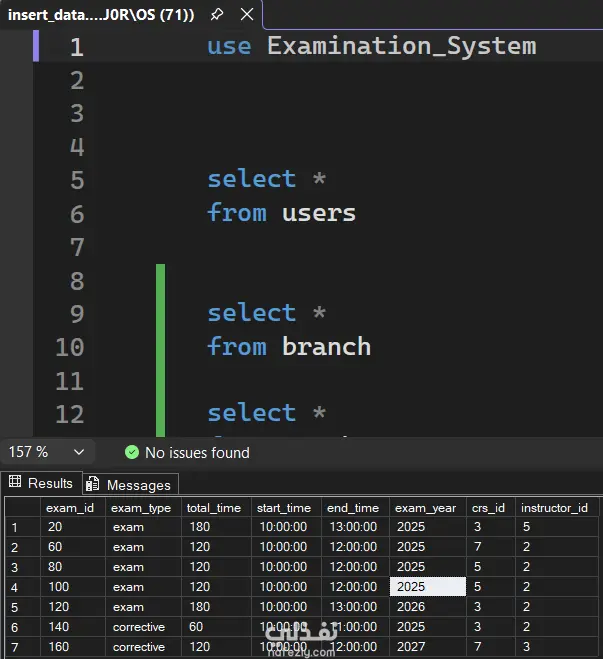Select the insert_data editor tab
603x659 pixels.
point(100,15)
